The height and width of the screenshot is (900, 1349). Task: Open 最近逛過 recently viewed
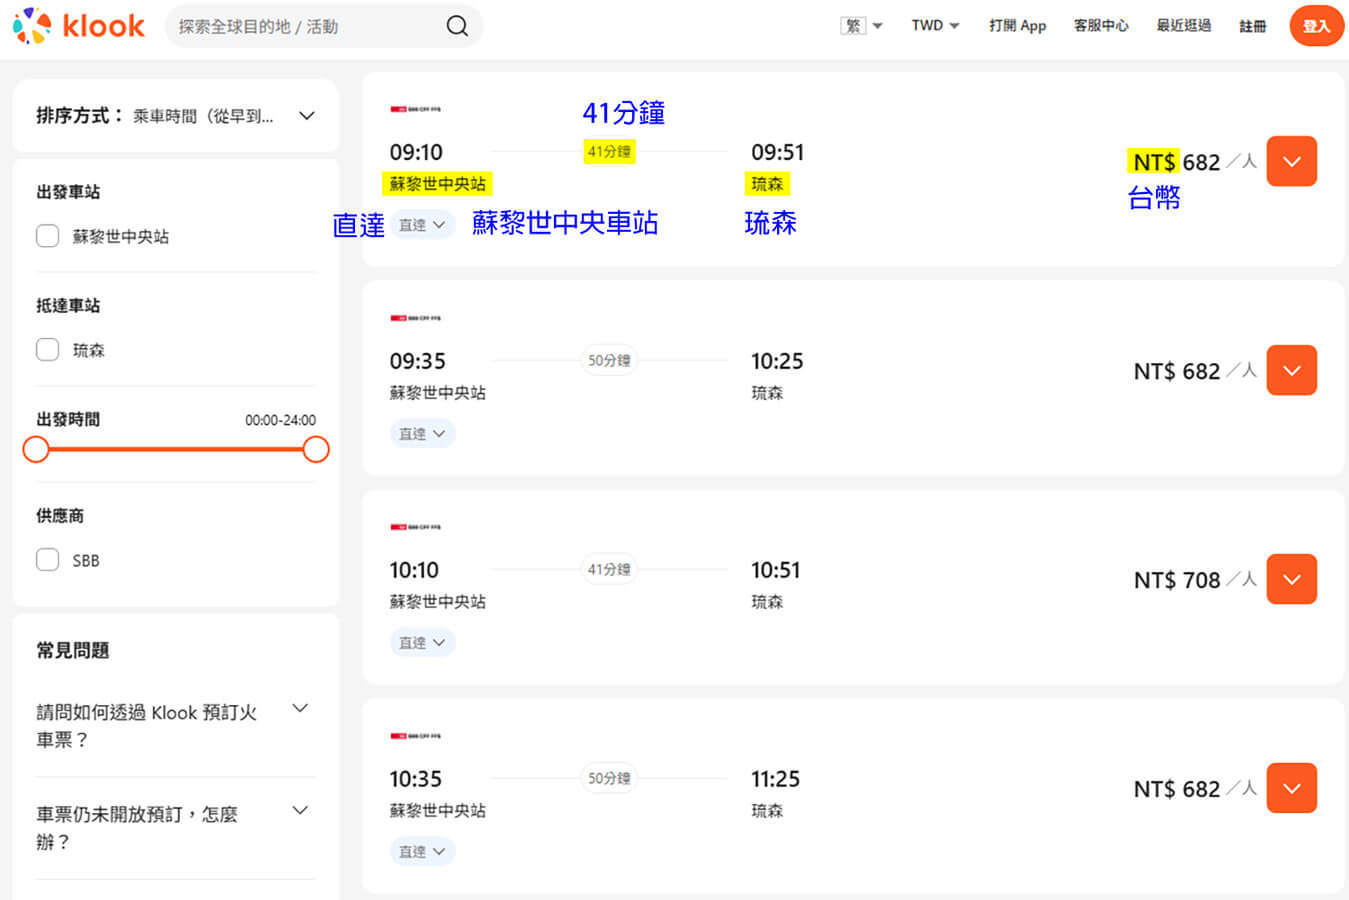[x=1184, y=26]
